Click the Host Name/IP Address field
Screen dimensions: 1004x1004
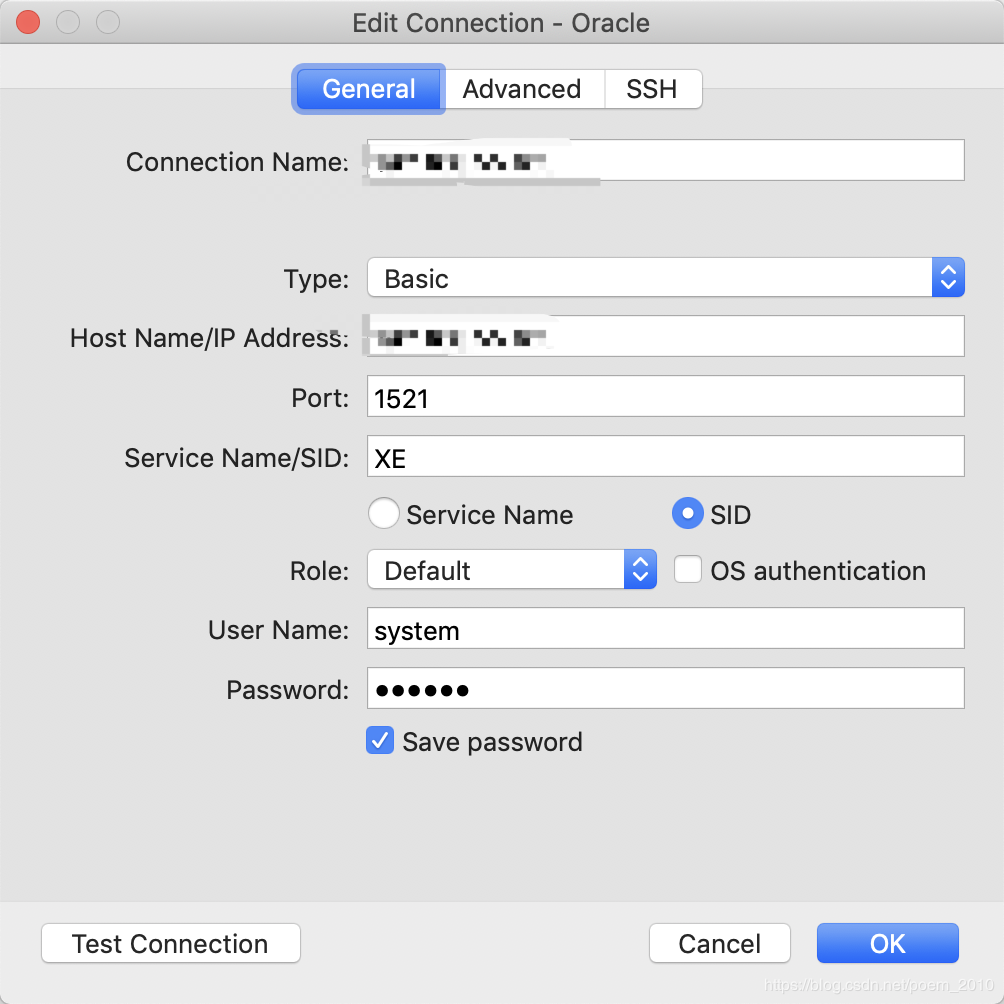tap(665, 336)
